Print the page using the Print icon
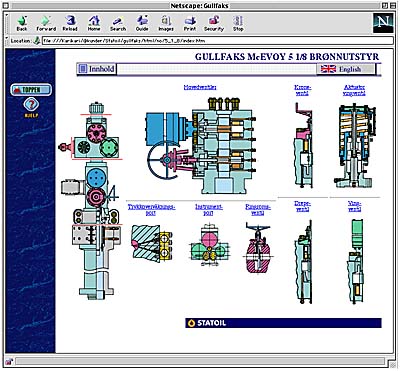The image size is (400, 371). [190, 23]
